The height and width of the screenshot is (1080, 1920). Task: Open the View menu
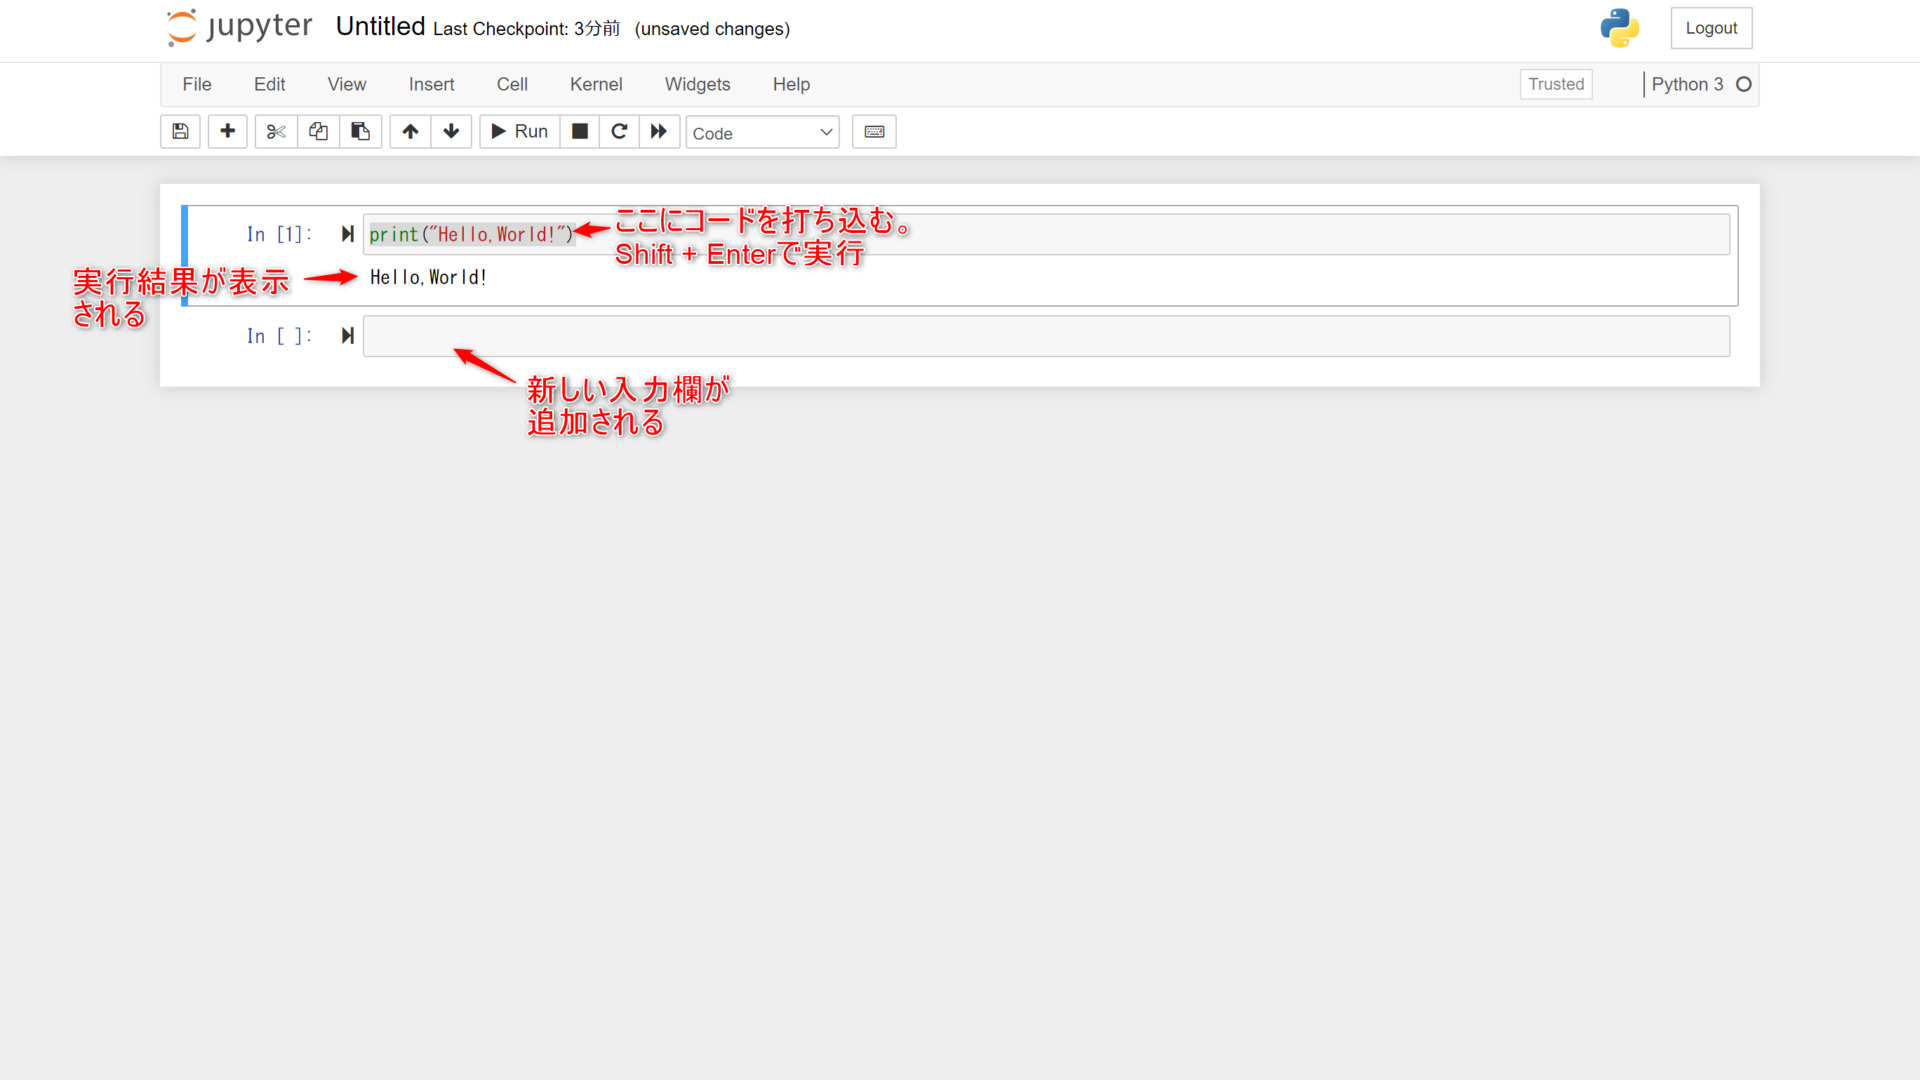click(347, 85)
